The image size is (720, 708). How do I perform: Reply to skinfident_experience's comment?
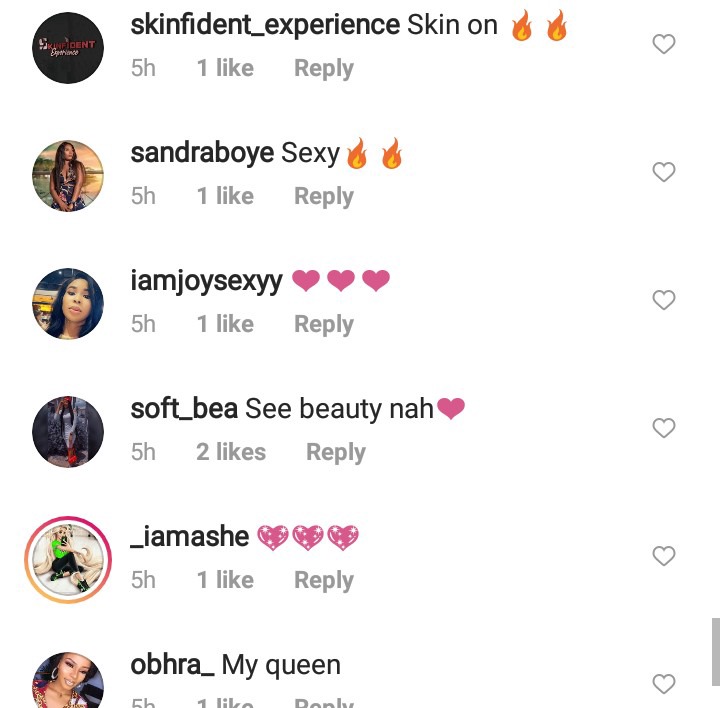[x=324, y=68]
